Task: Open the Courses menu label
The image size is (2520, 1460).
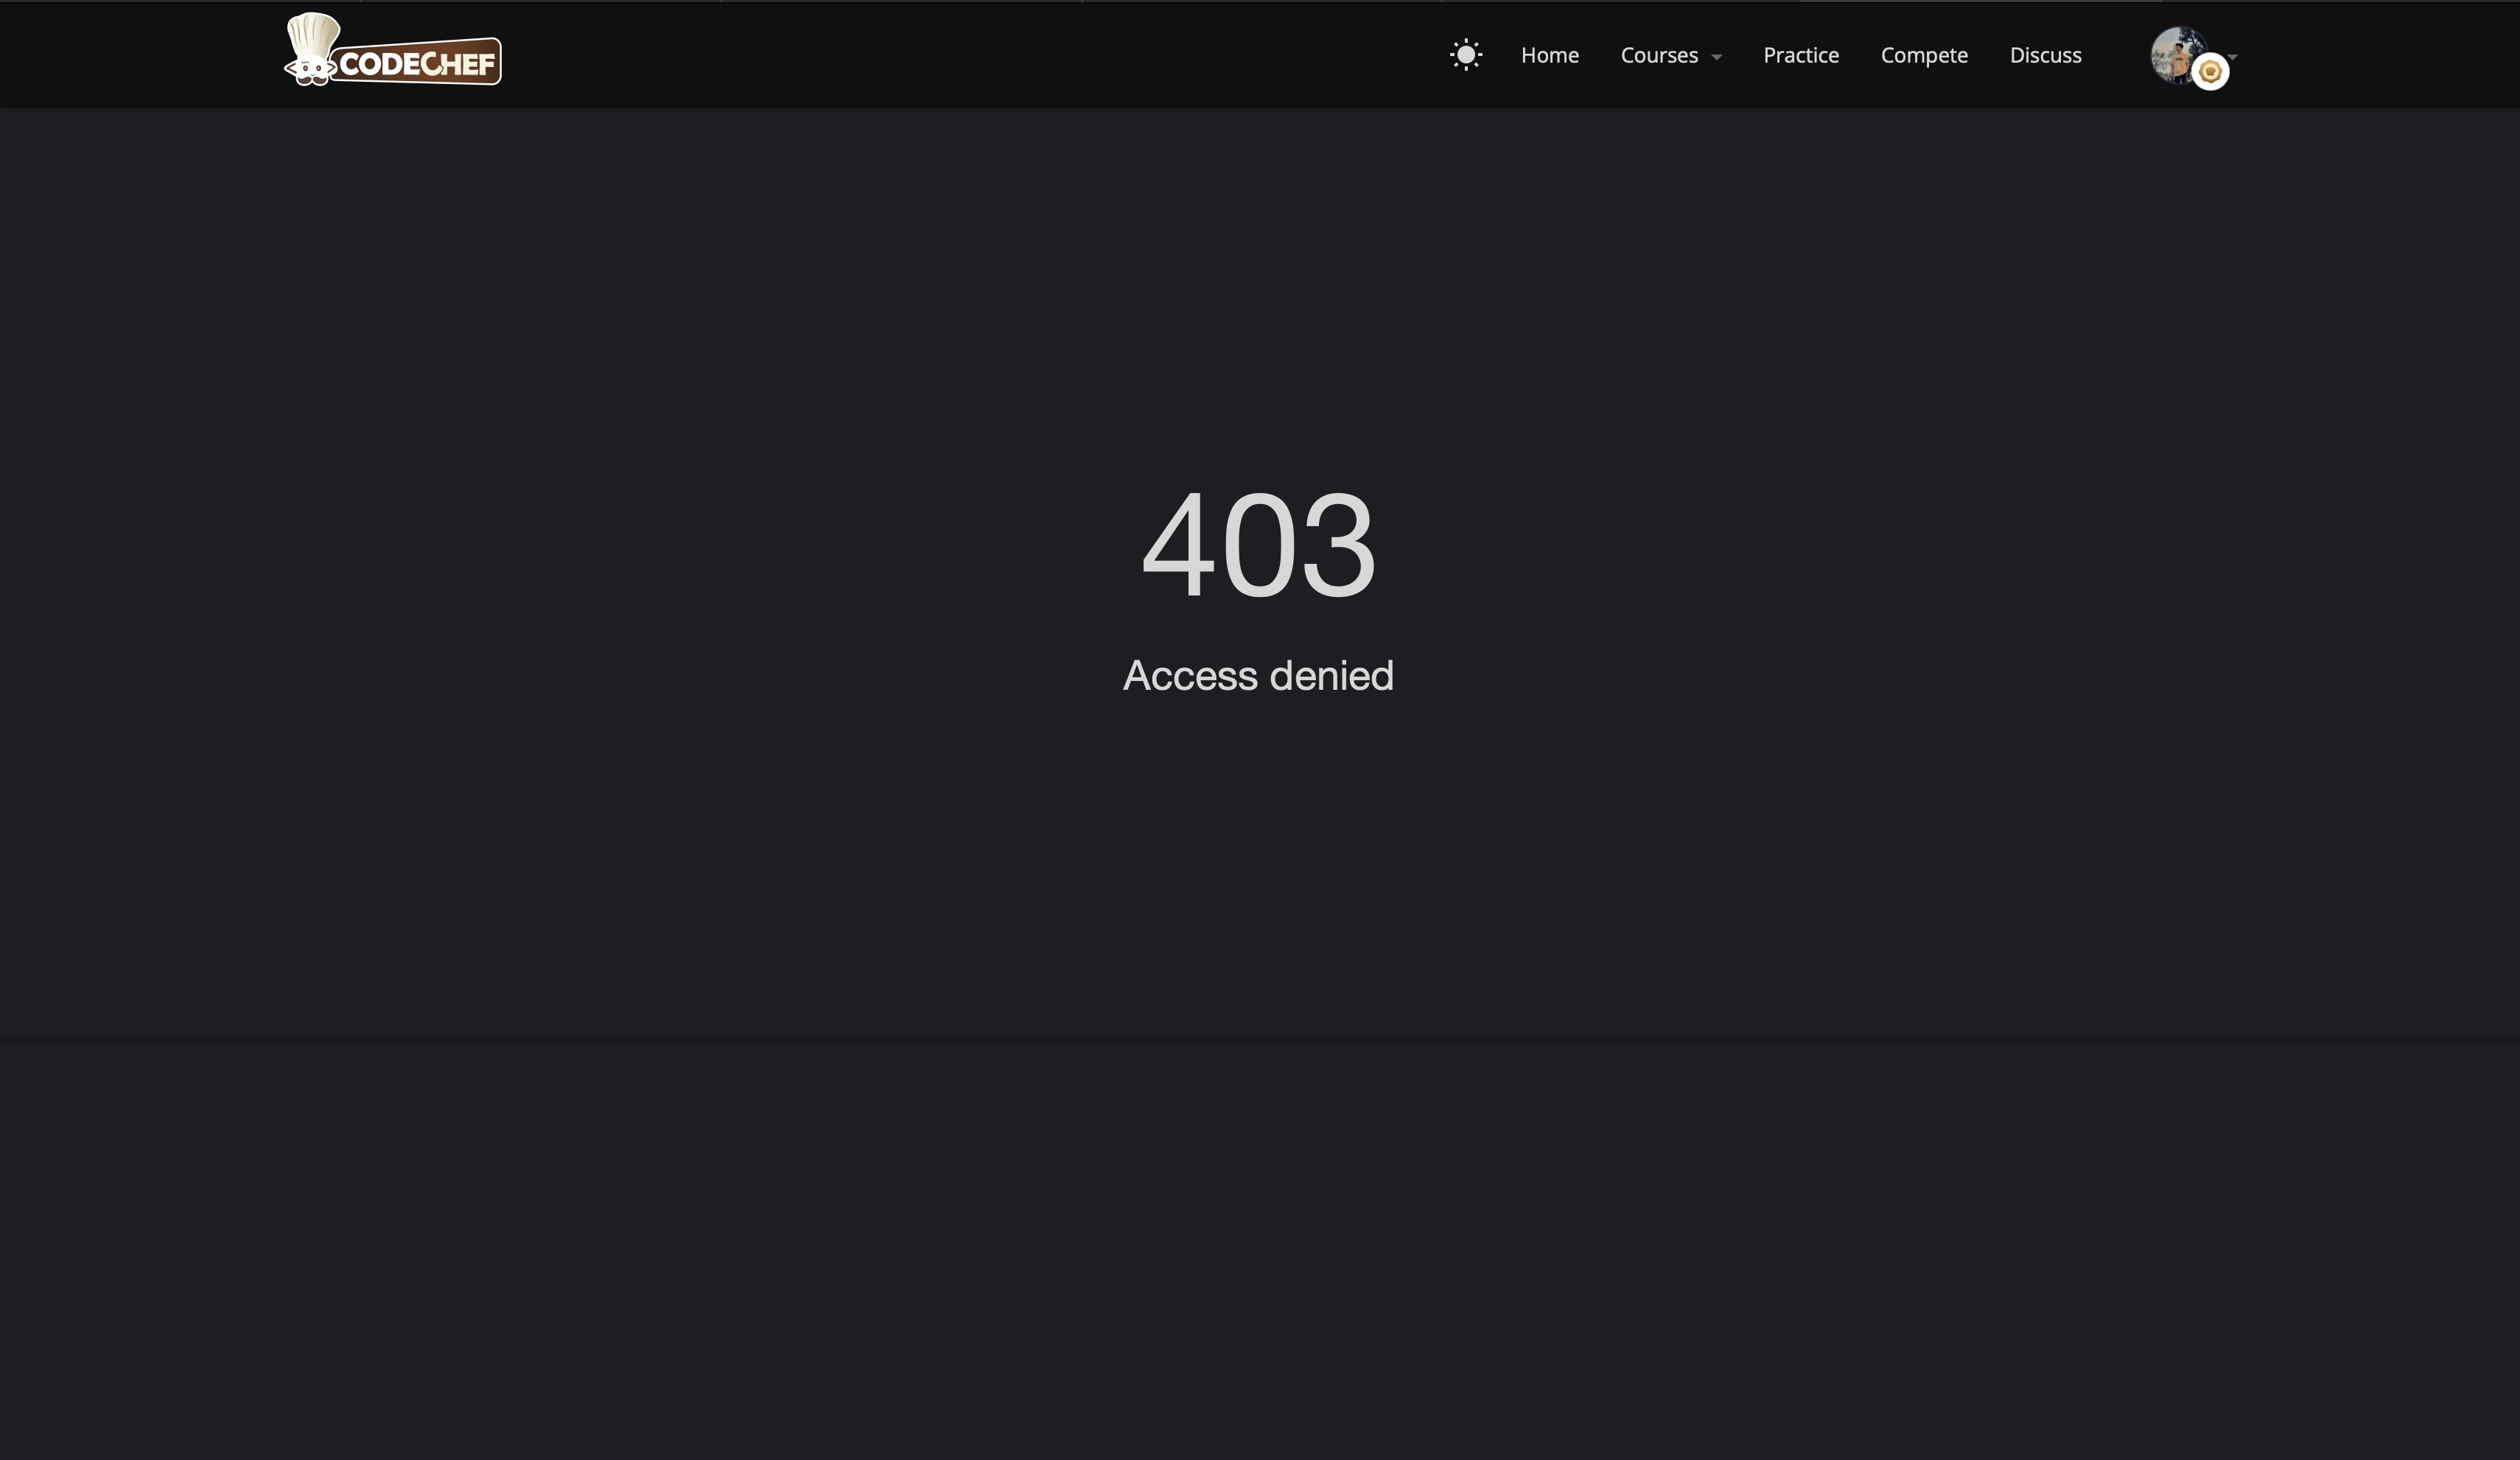Action: tap(1659, 55)
